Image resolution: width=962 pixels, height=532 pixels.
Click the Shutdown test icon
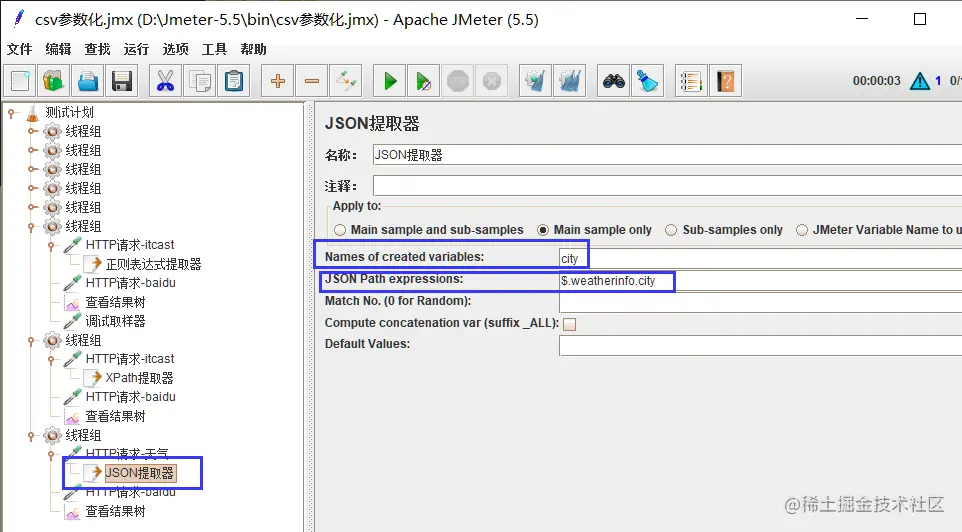pyautogui.click(x=491, y=81)
